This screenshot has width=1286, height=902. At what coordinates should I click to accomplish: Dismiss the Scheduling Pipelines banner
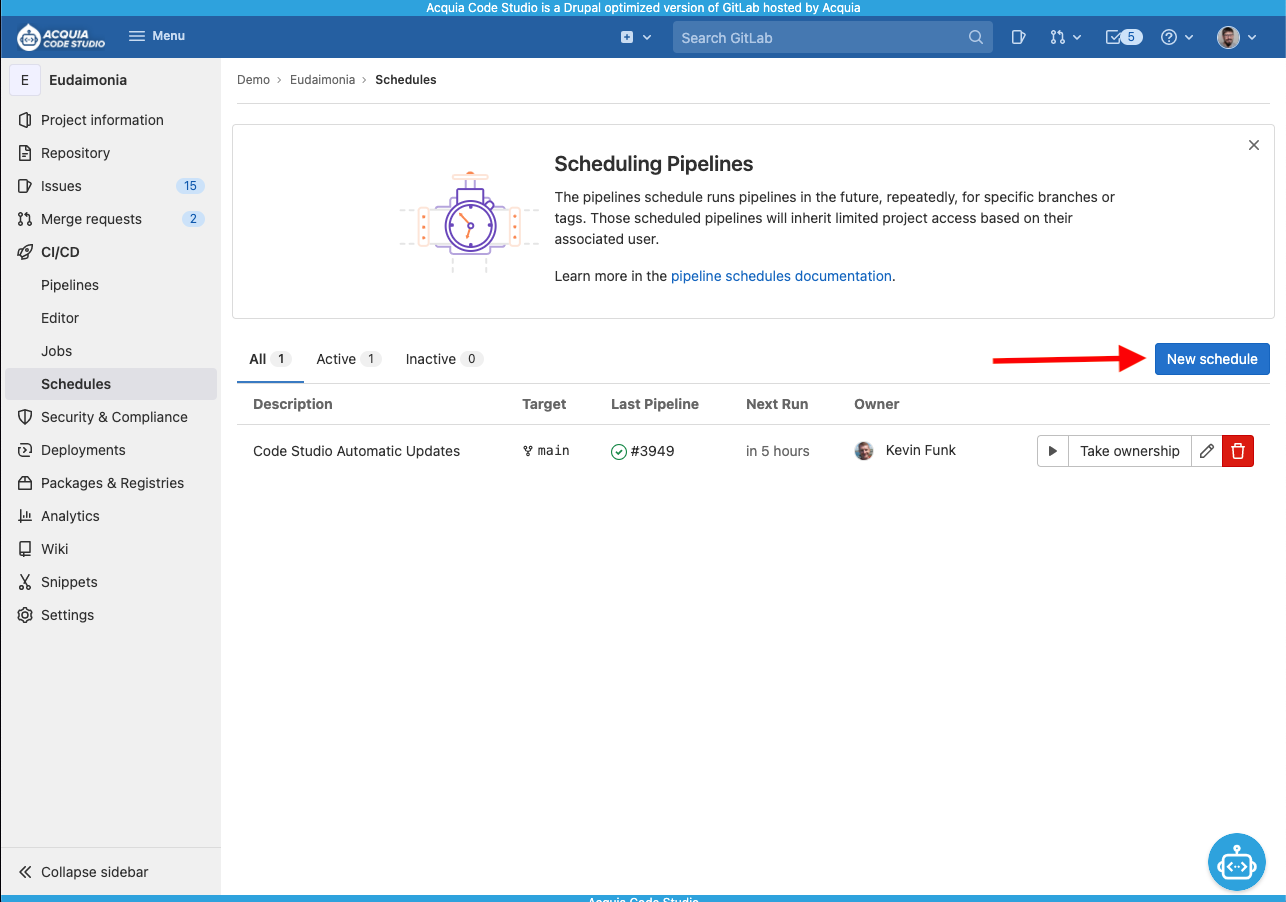tap(1254, 145)
